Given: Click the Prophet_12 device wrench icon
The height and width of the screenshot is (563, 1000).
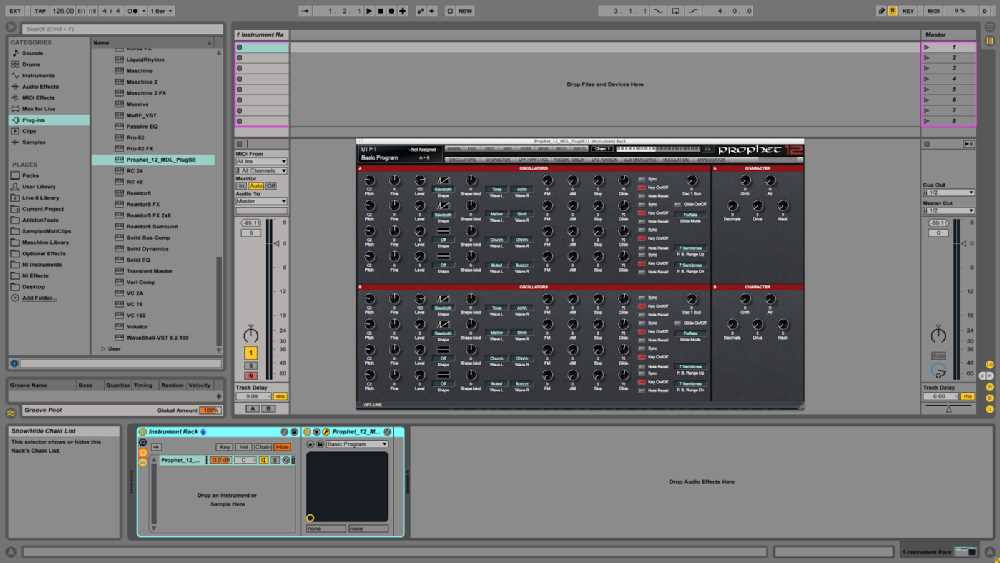Looking at the screenshot, I should (x=326, y=432).
